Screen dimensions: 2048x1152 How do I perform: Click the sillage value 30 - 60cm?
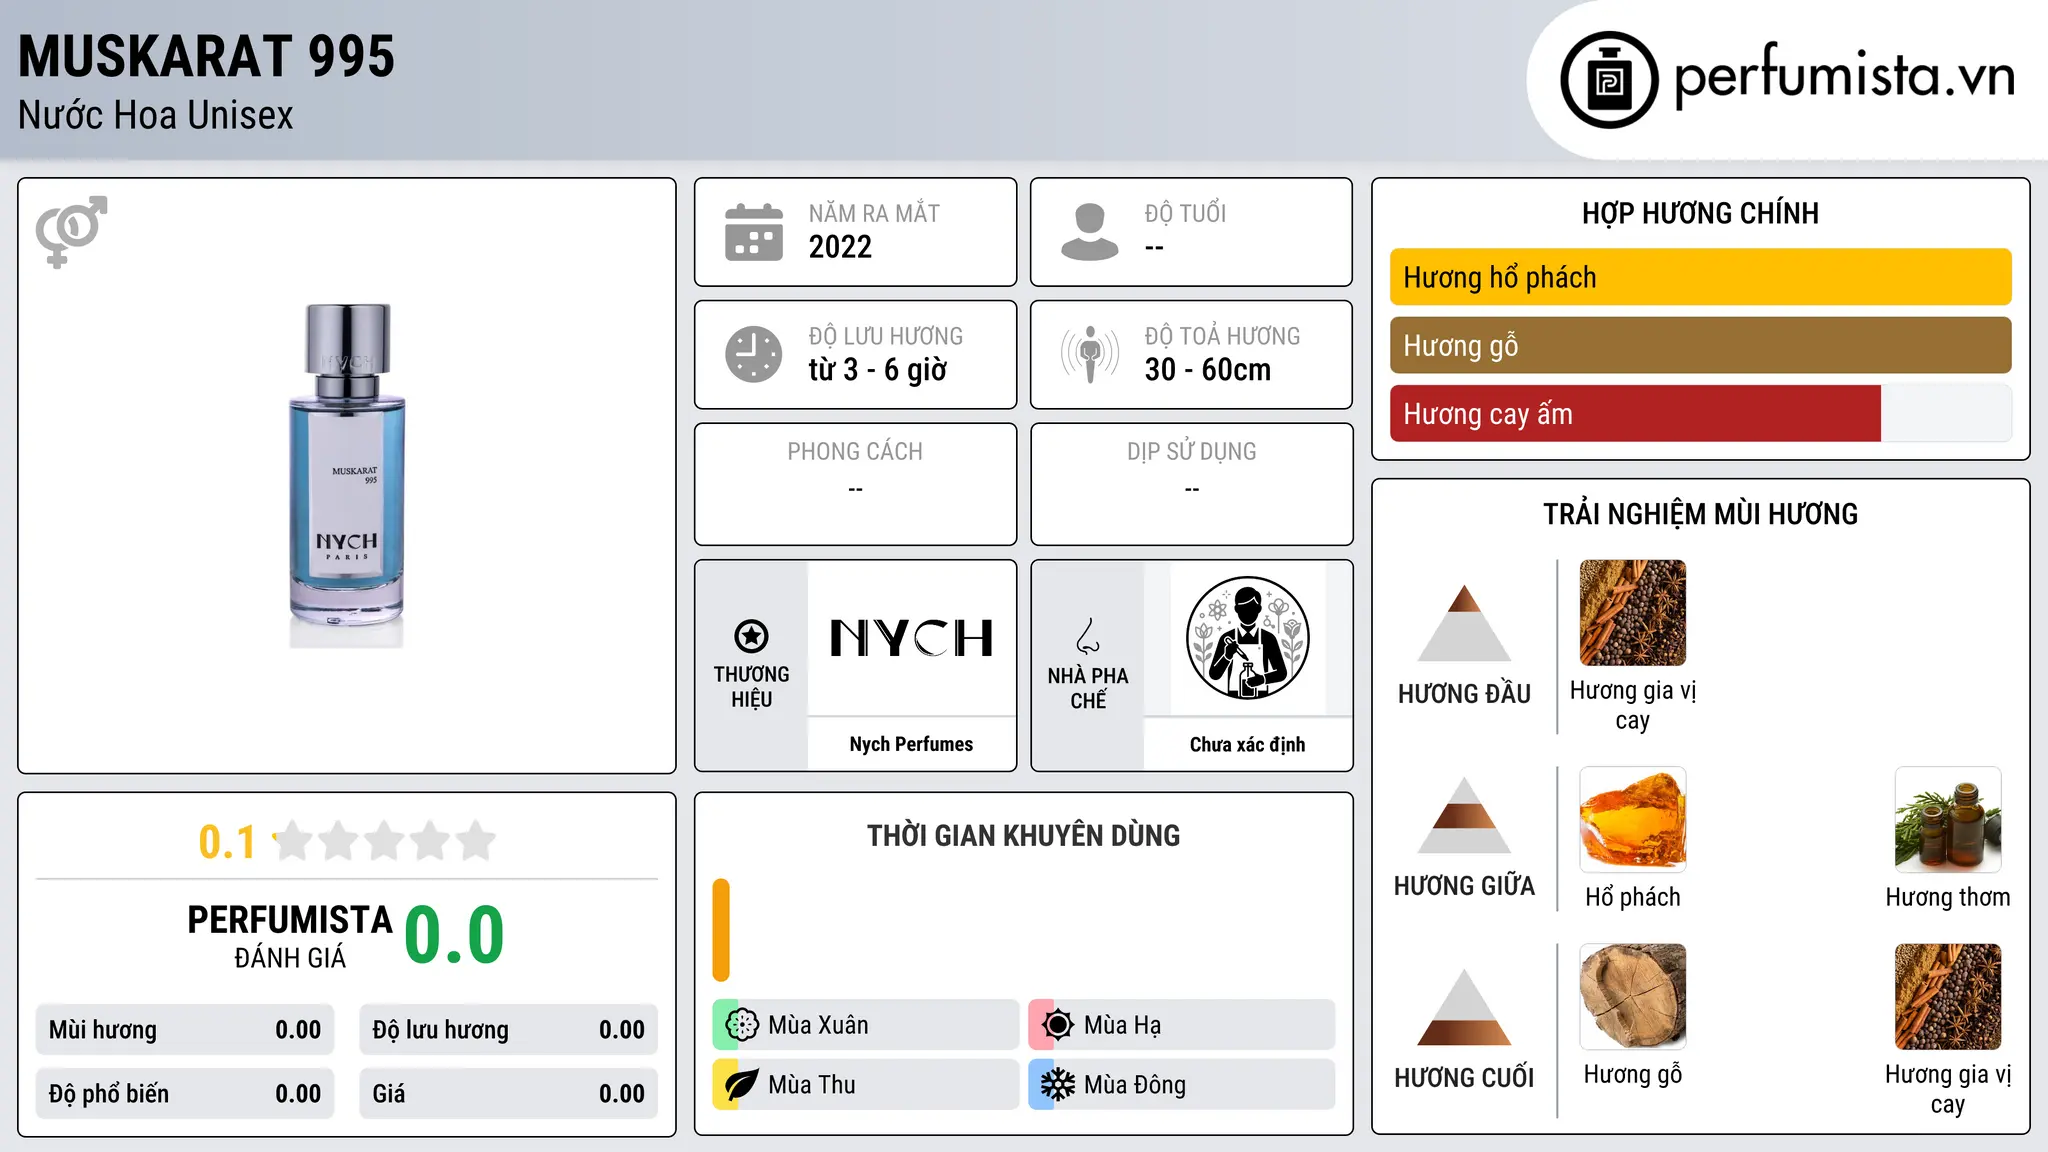click(x=1207, y=369)
